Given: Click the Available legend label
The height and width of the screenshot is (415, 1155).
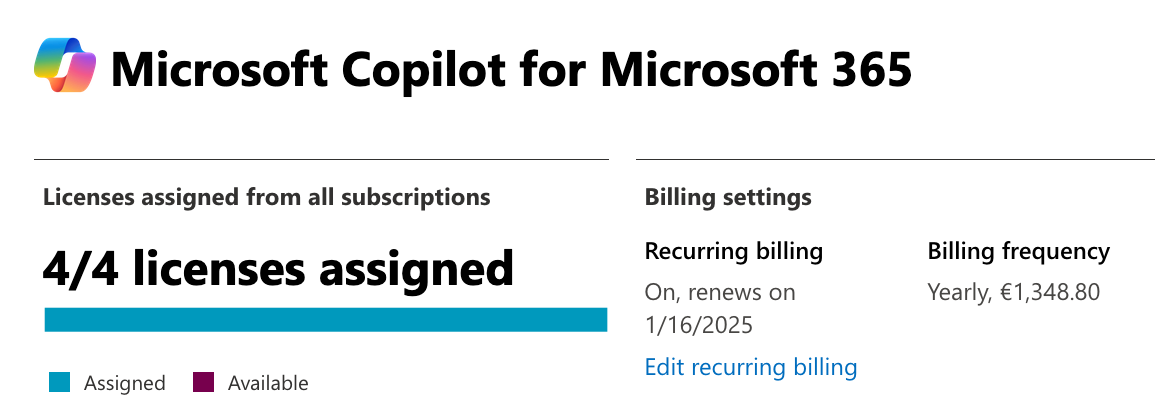Looking at the screenshot, I should pyautogui.click(x=268, y=383).
